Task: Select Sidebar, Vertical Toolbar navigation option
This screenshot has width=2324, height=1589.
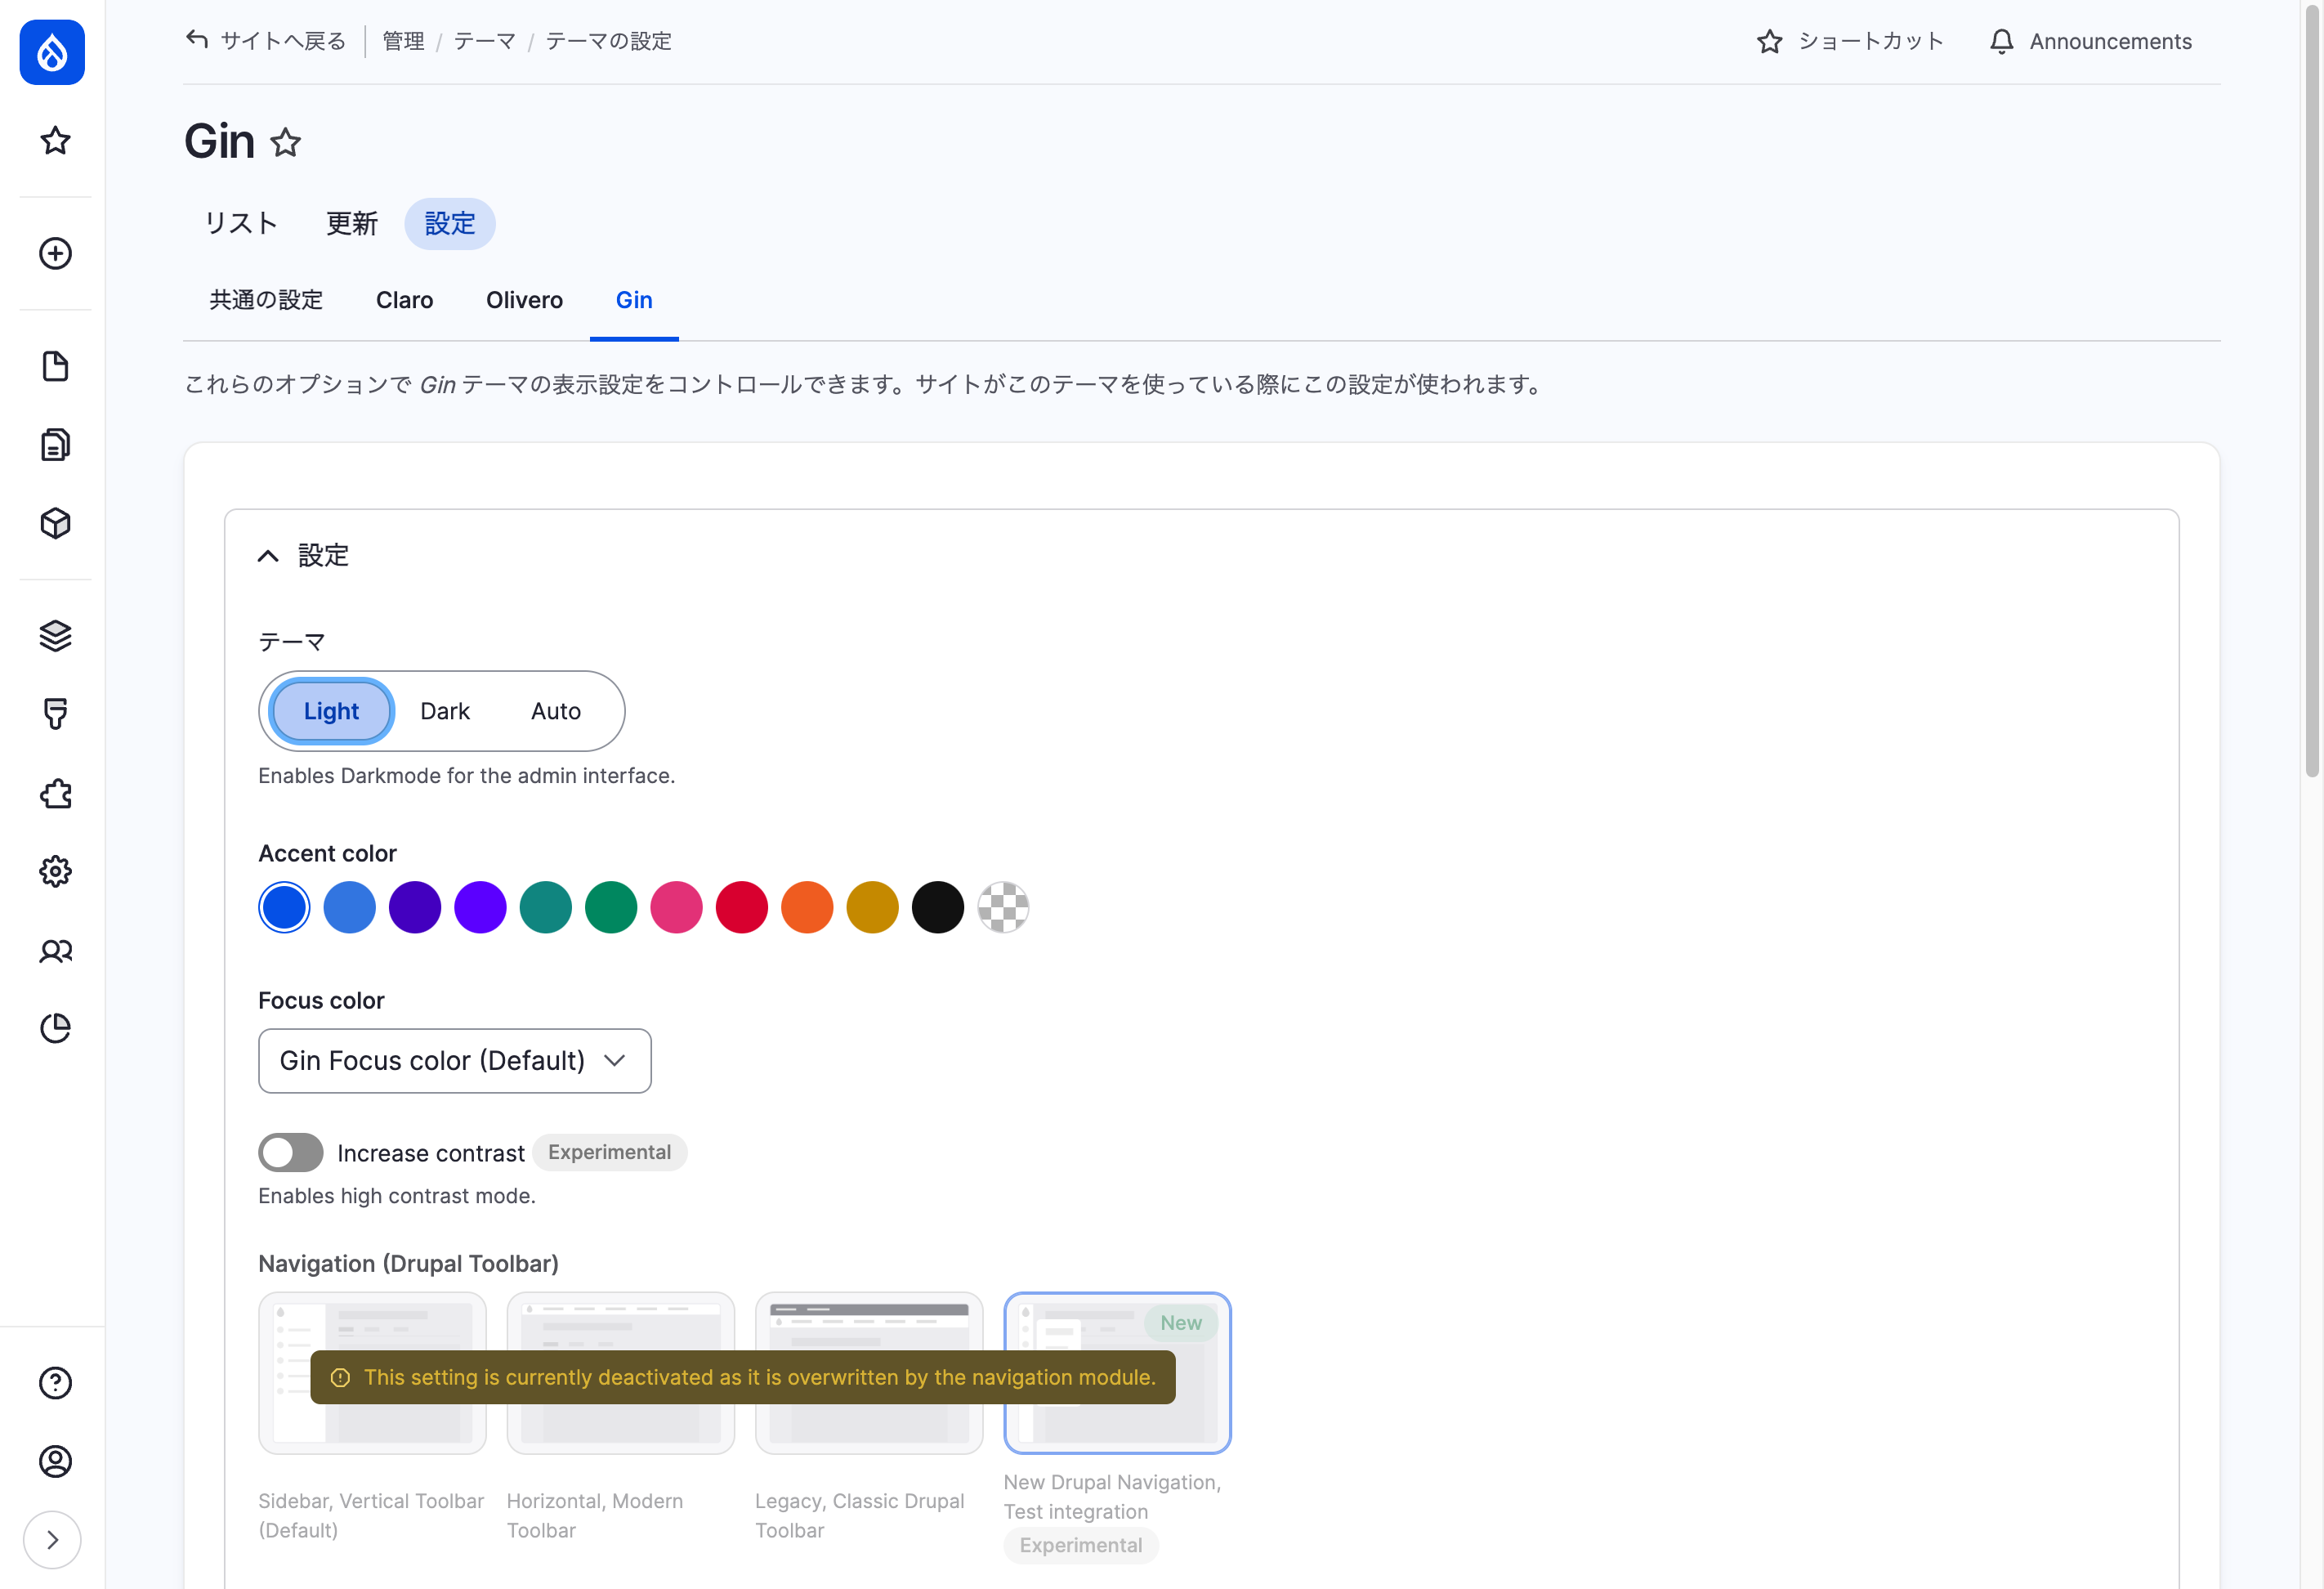Action: (372, 1373)
